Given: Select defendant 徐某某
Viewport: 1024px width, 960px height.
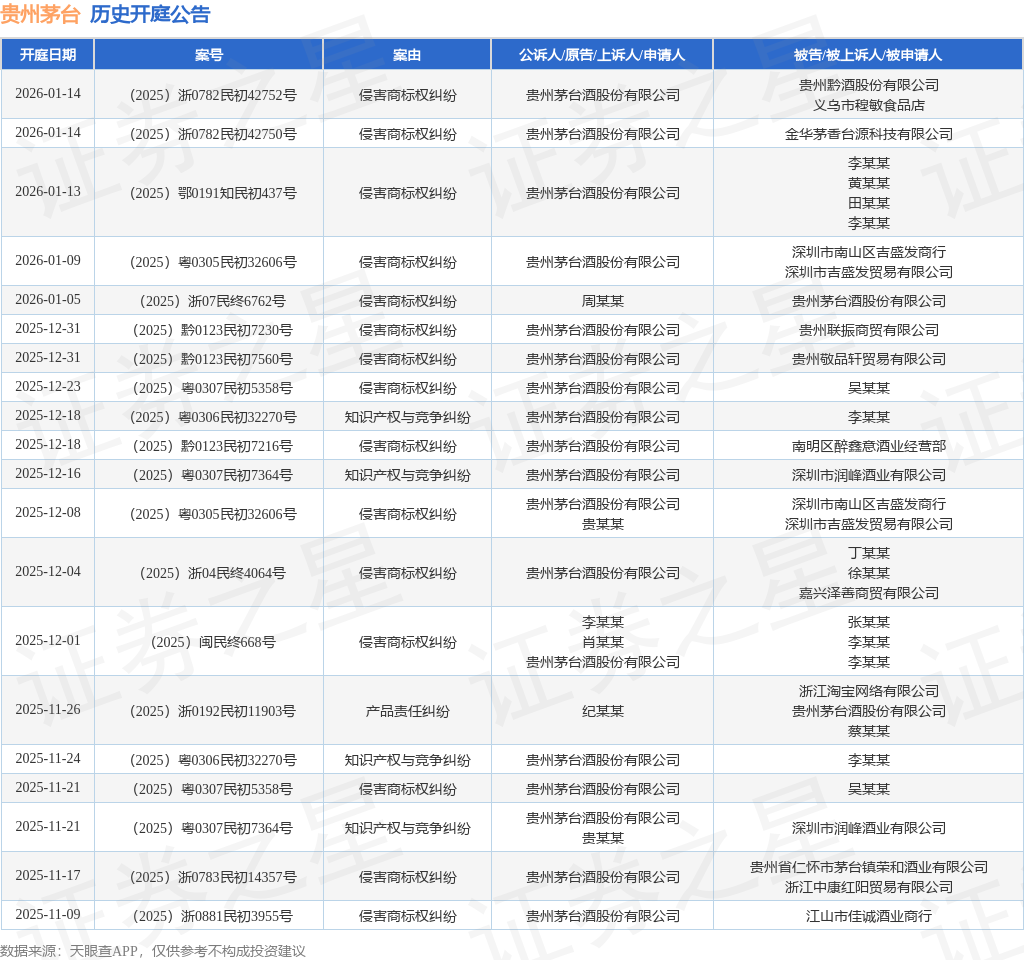Looking at the screenshot, I should (x=869, y=573).
